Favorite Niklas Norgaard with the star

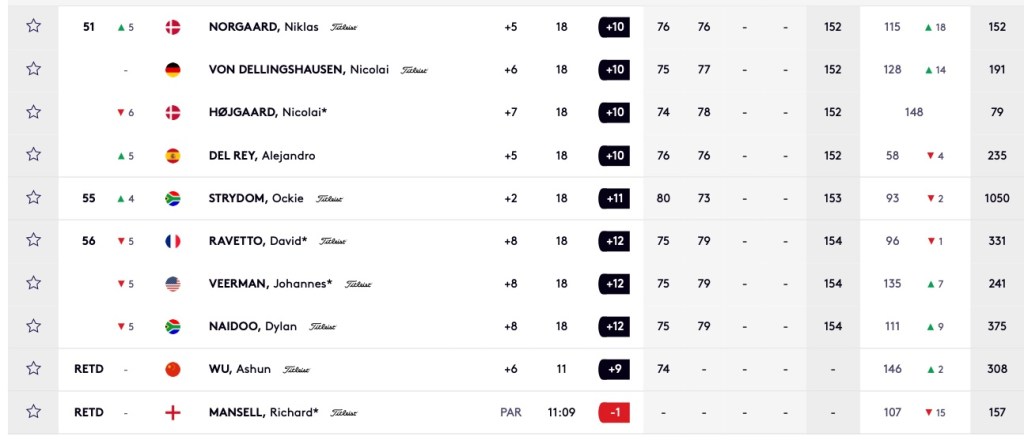pos(34,26)
